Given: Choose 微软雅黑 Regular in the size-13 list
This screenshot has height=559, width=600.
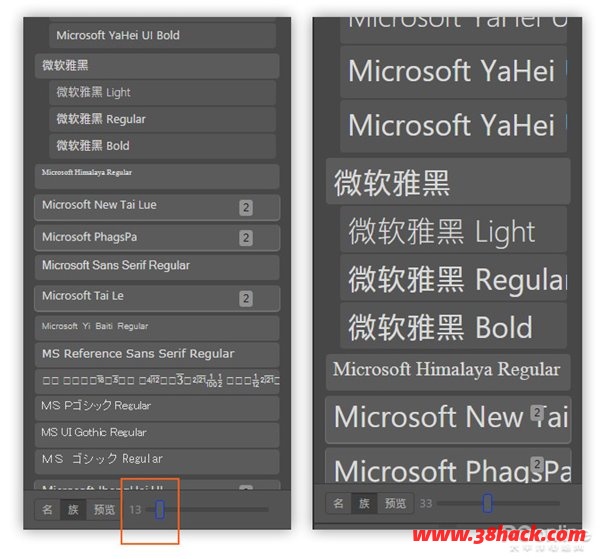Looking at the screenshot, I should [163, 119].
